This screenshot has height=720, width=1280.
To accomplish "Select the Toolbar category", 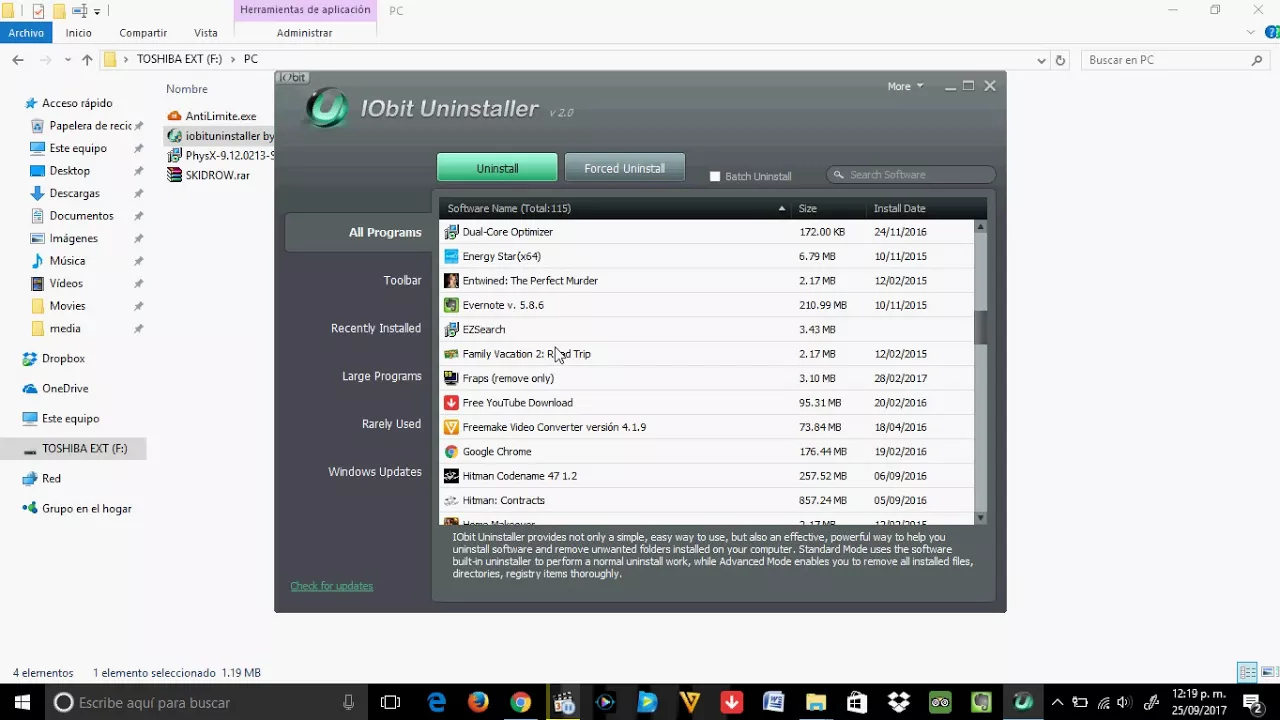I will tap(402, 280).
